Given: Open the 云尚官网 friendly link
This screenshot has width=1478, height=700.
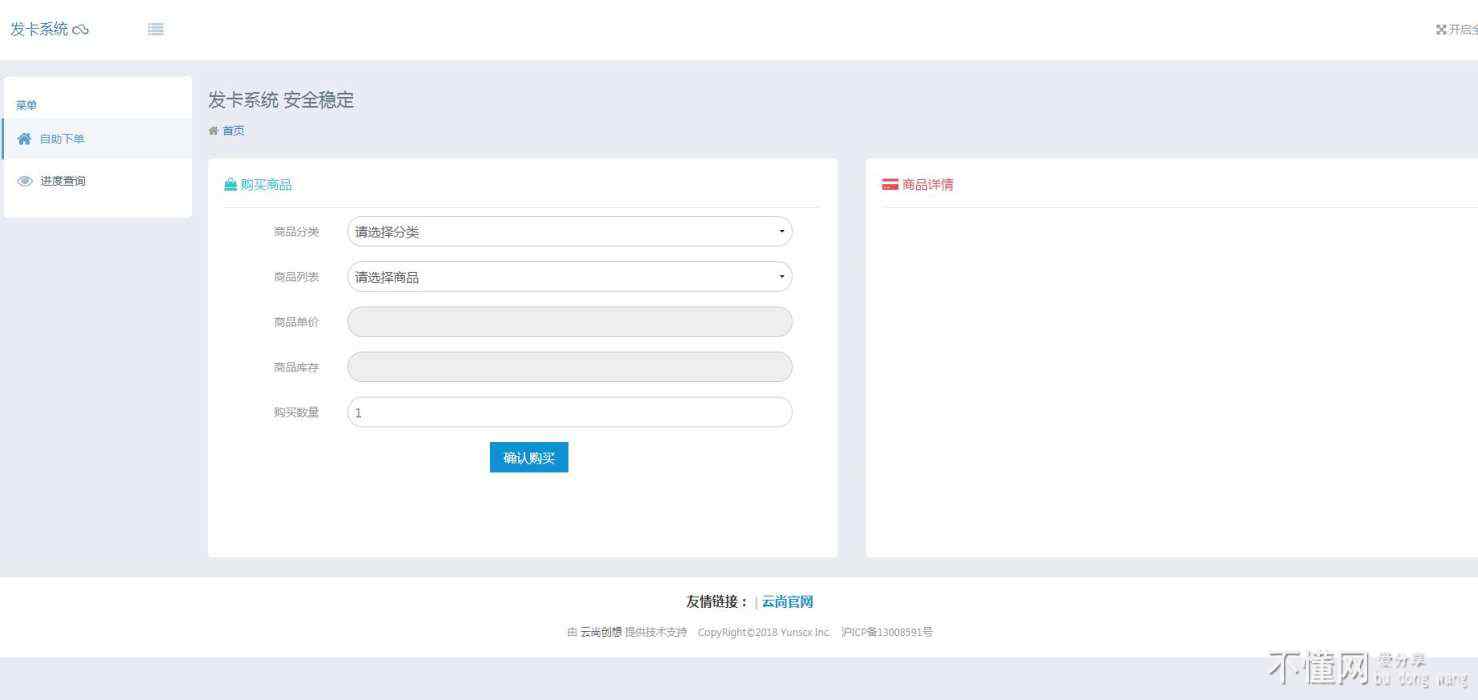Looking at the screenshot, I should 787,602.
